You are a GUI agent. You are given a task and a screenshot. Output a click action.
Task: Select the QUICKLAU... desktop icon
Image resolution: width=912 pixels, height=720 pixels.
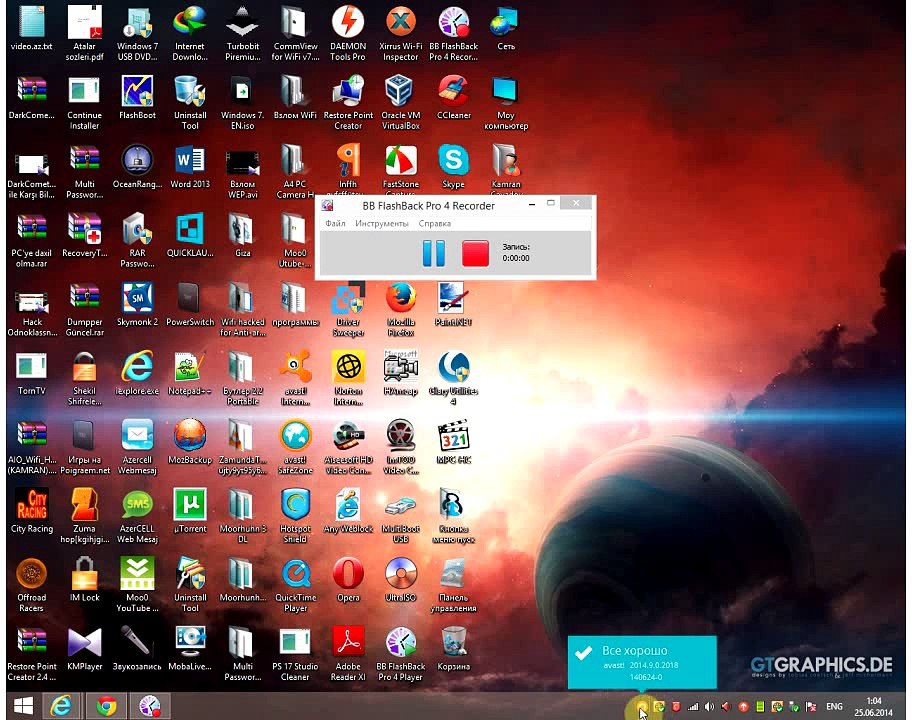point(190,236)
